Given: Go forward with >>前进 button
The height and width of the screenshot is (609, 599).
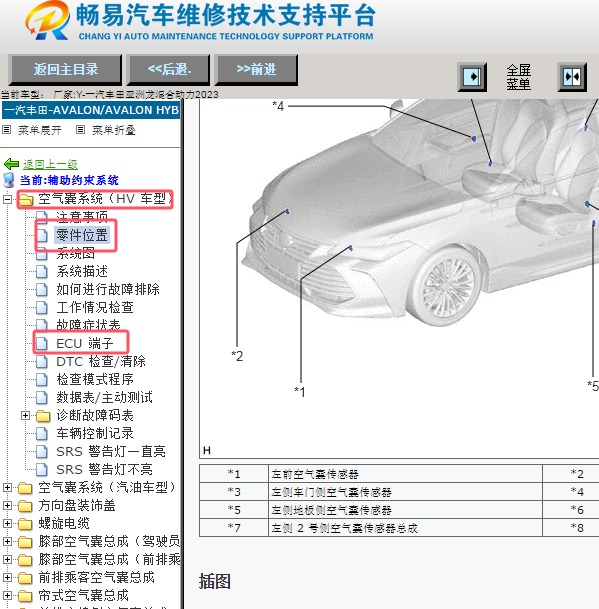Looking at the screenshot, I should click(256, 70).
